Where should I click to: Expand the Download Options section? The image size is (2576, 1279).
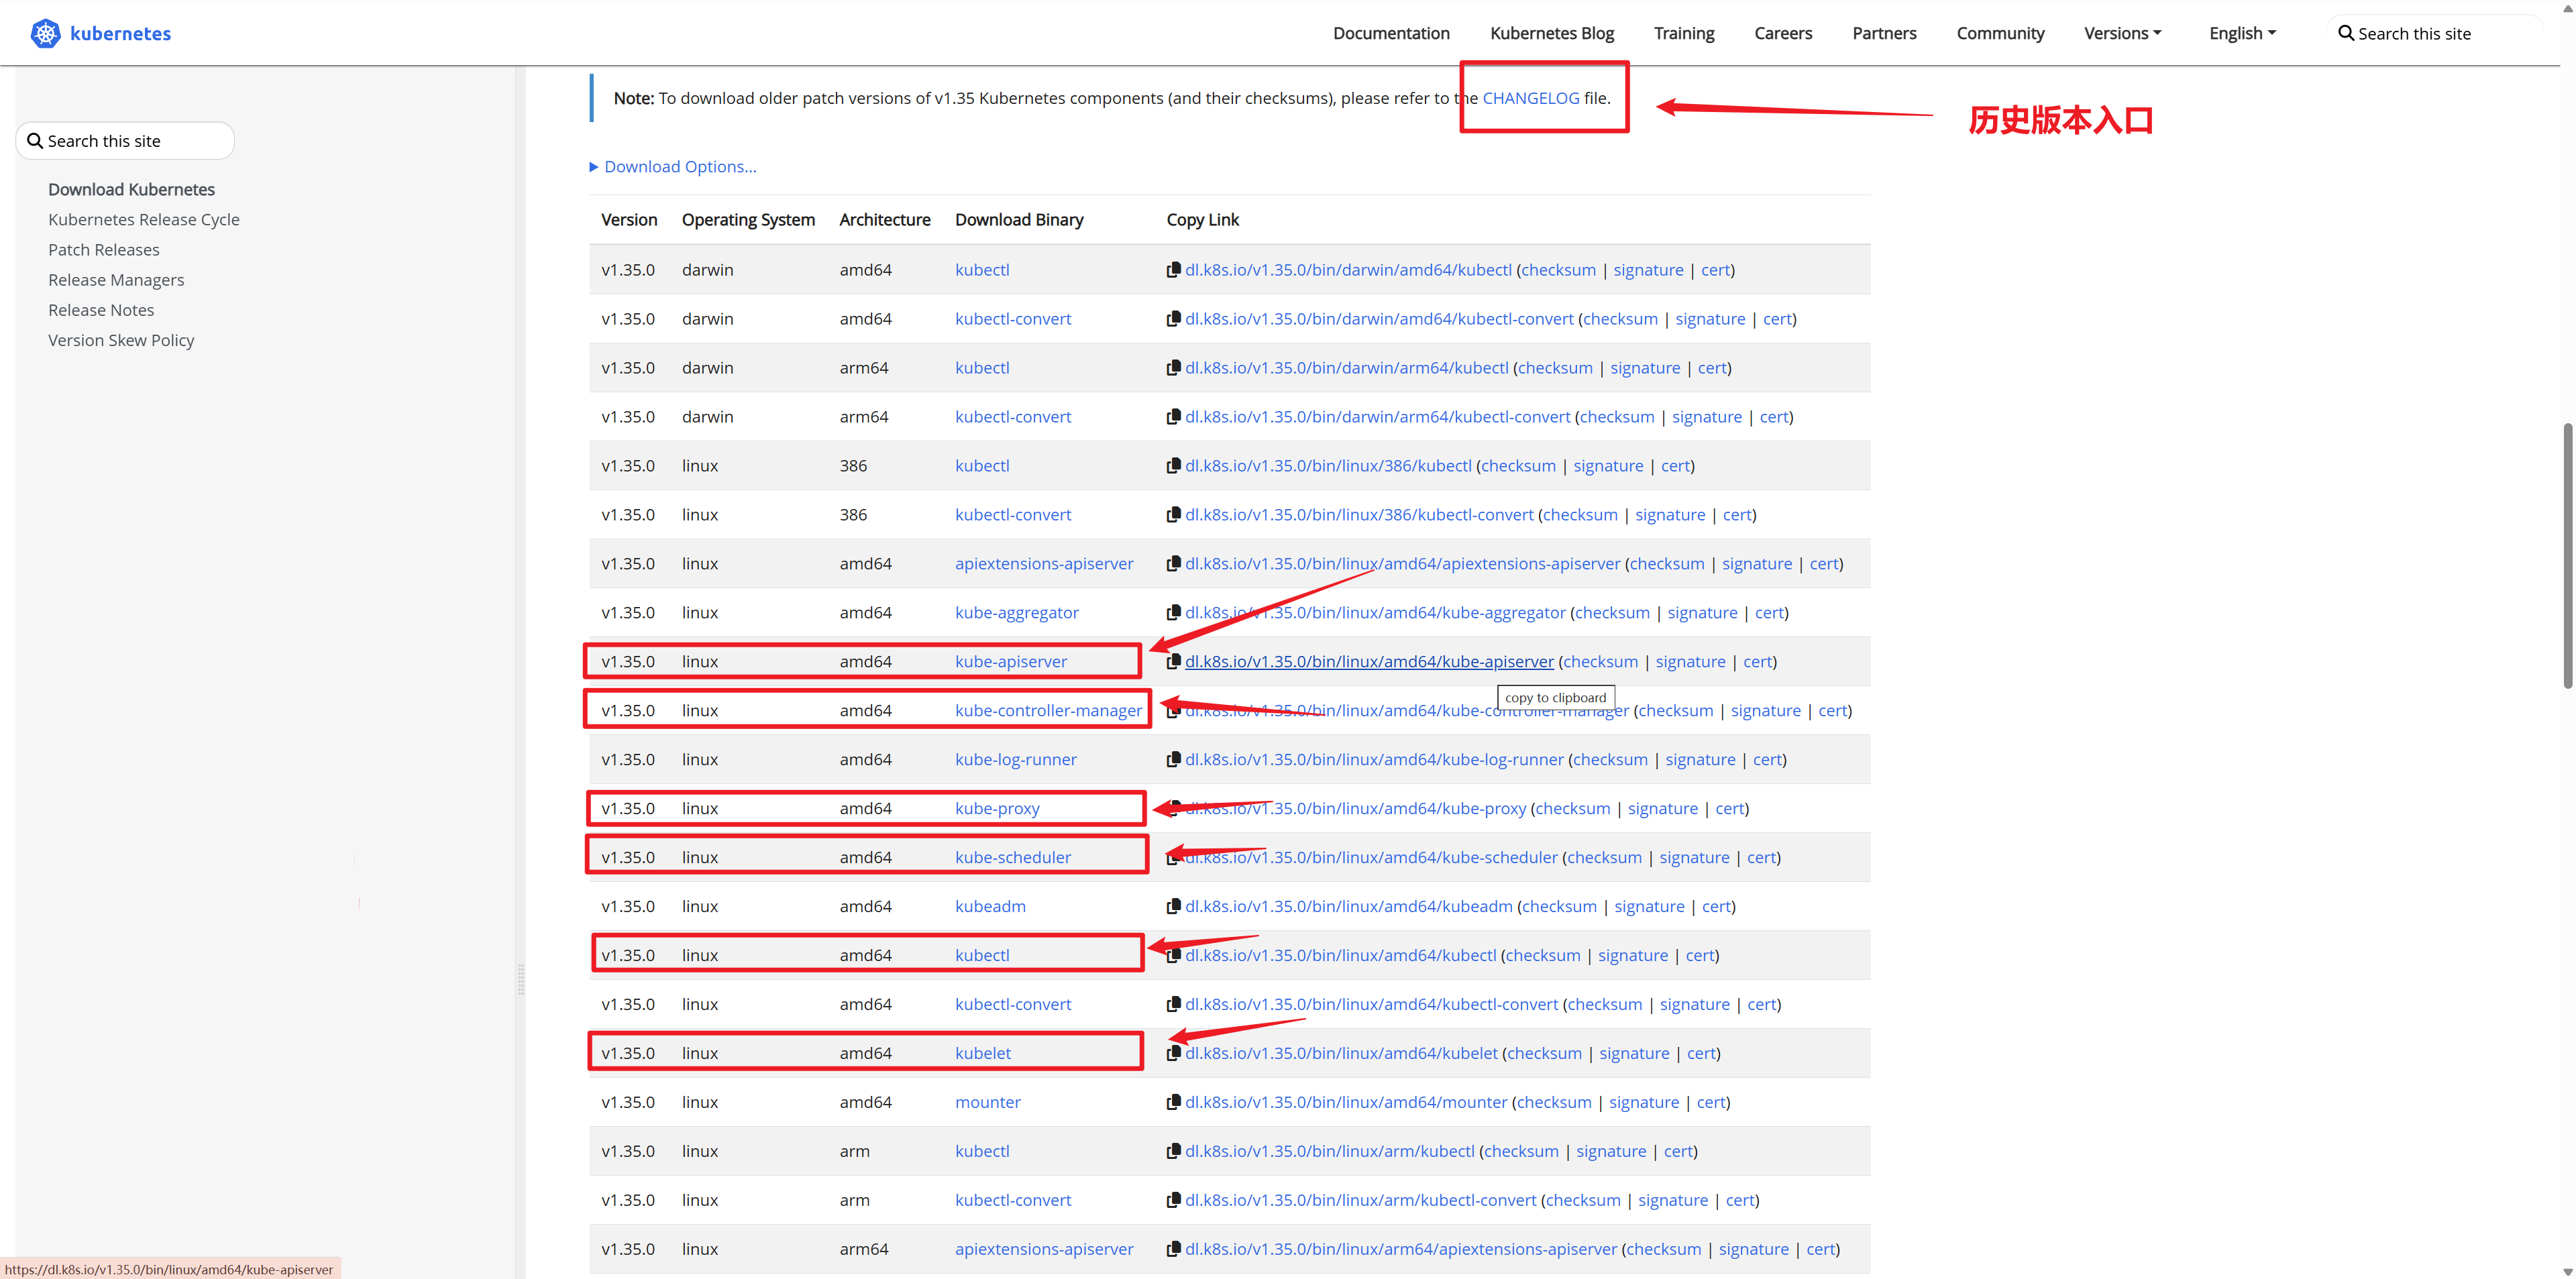pyautogui.click(x=673, y=167)
